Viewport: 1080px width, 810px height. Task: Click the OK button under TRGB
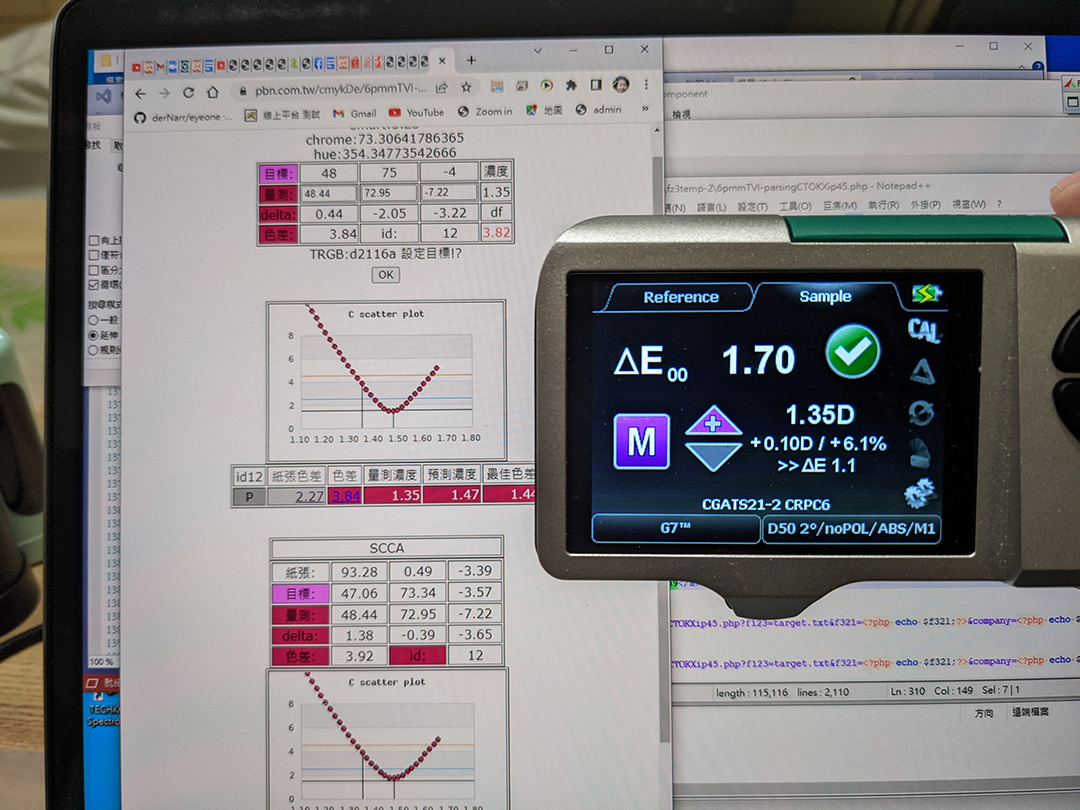click(386, 275)
